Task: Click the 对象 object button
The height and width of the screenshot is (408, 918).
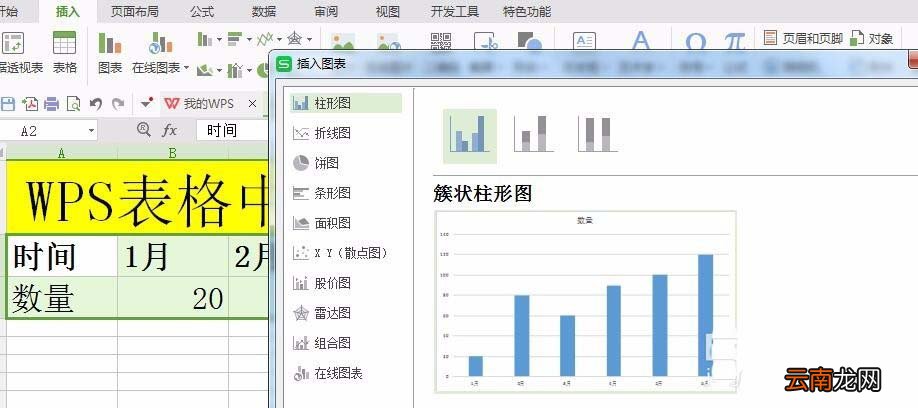Action: [x=872, y=39]
